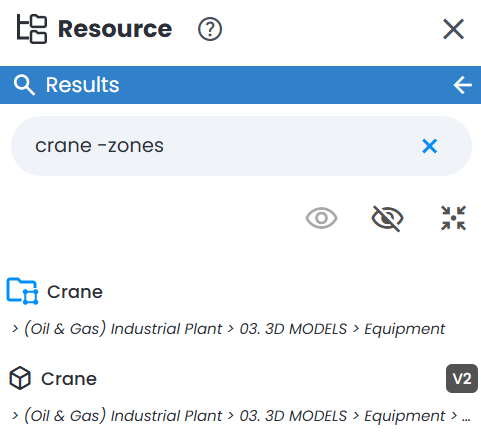Open the Crane model result
The width and height of the screenshot is (481, 436).
coord(69,379)
